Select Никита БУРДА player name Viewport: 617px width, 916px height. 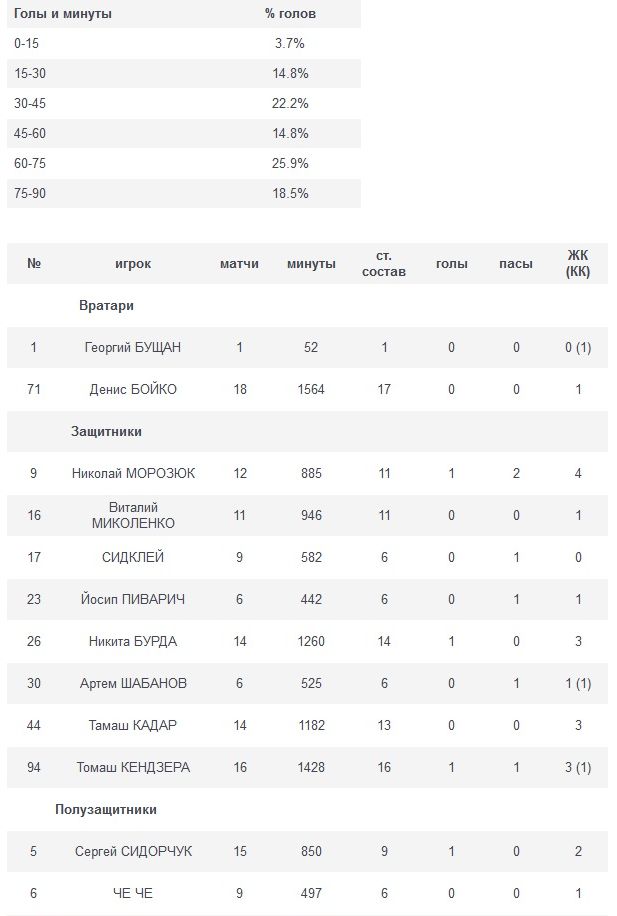pyautogui.click(x=133, y=642)
